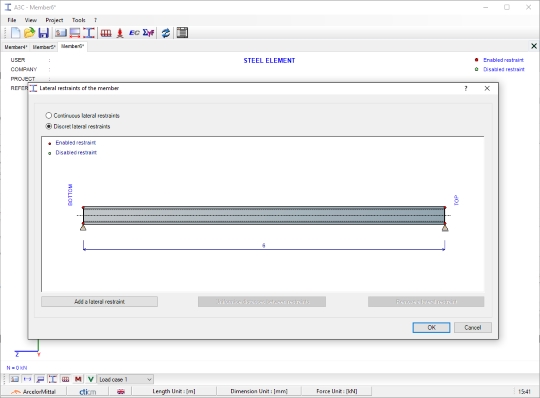Image resolution: width=540 pixels, height=398 pixels.
Task: Save project using floppy disk icon
Action: (x=43, y=33)
